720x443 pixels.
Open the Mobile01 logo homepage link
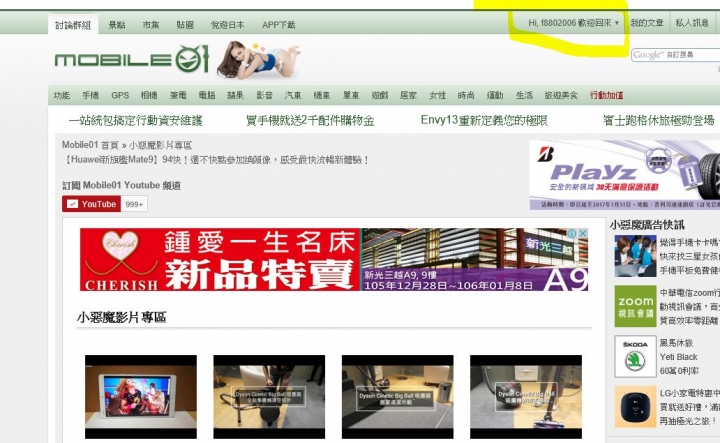pyautogui.click(x=132, y=59)
